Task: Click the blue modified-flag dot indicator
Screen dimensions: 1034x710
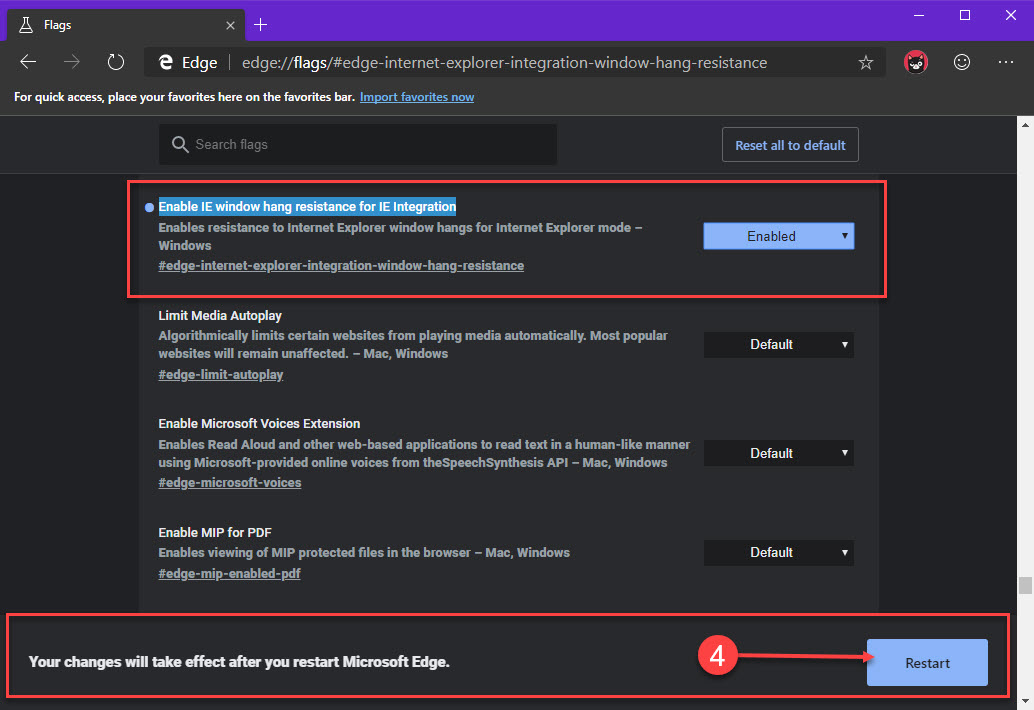Action: (149, 207)
